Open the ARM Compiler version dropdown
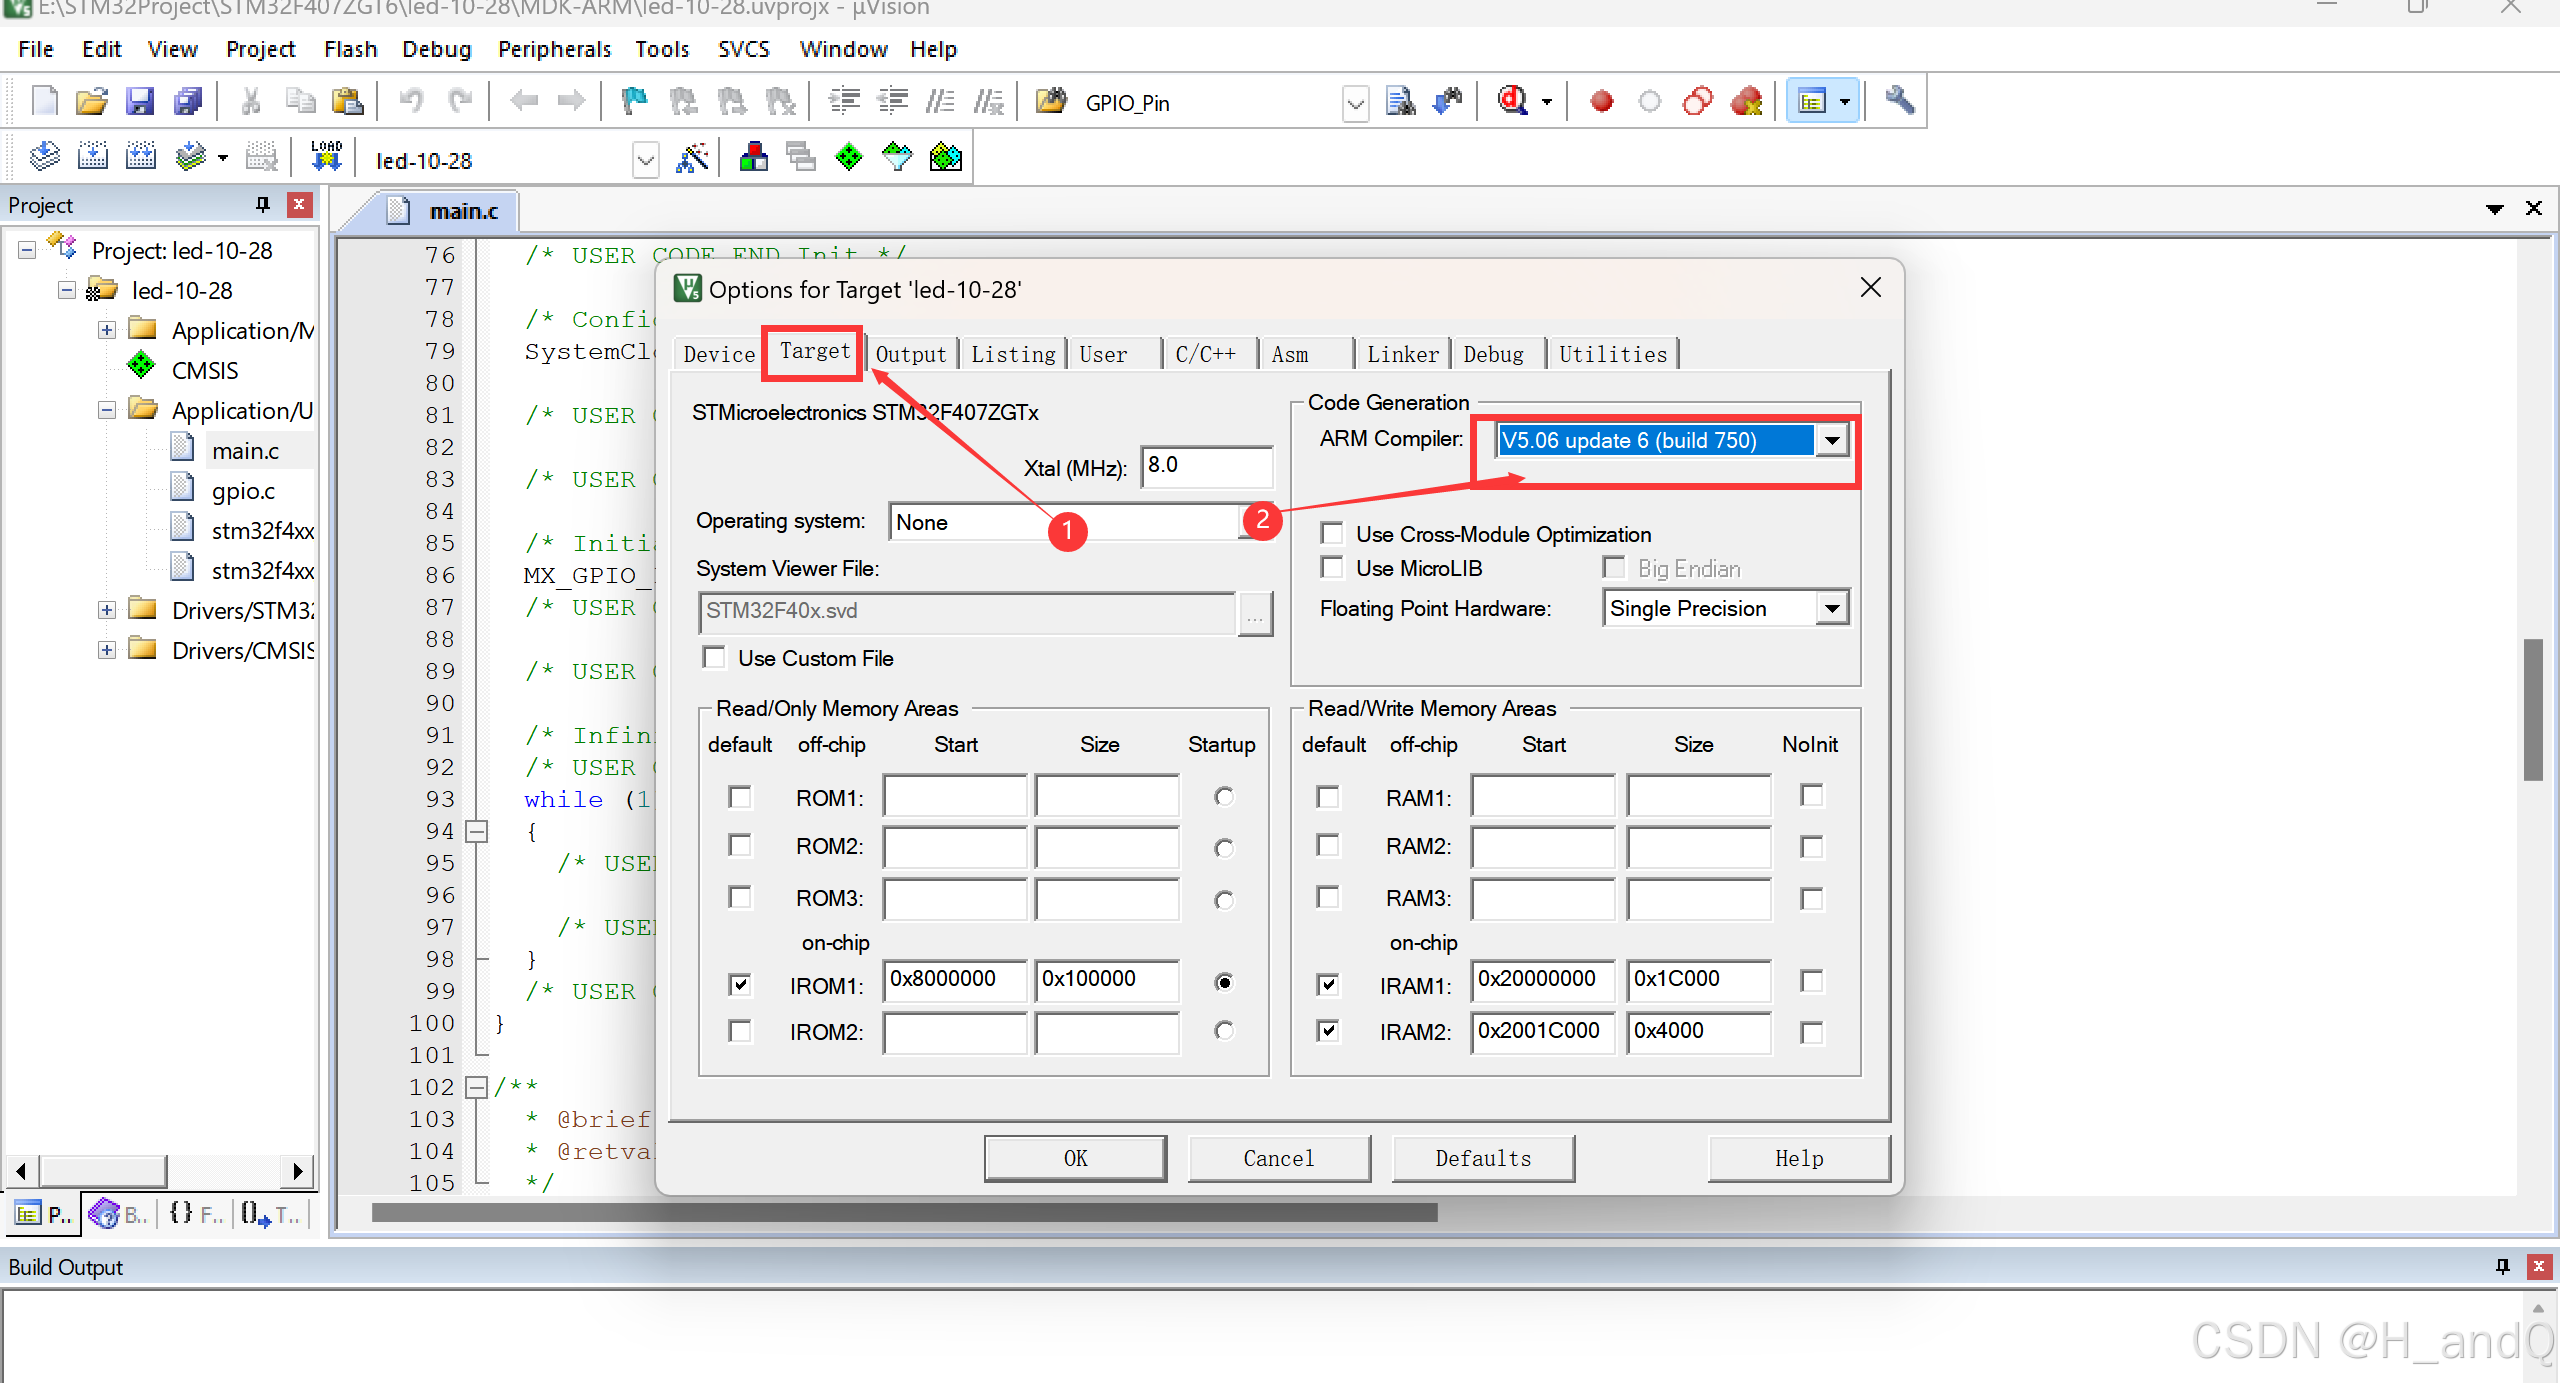2560x1383 pixels. pos(1832,440)
